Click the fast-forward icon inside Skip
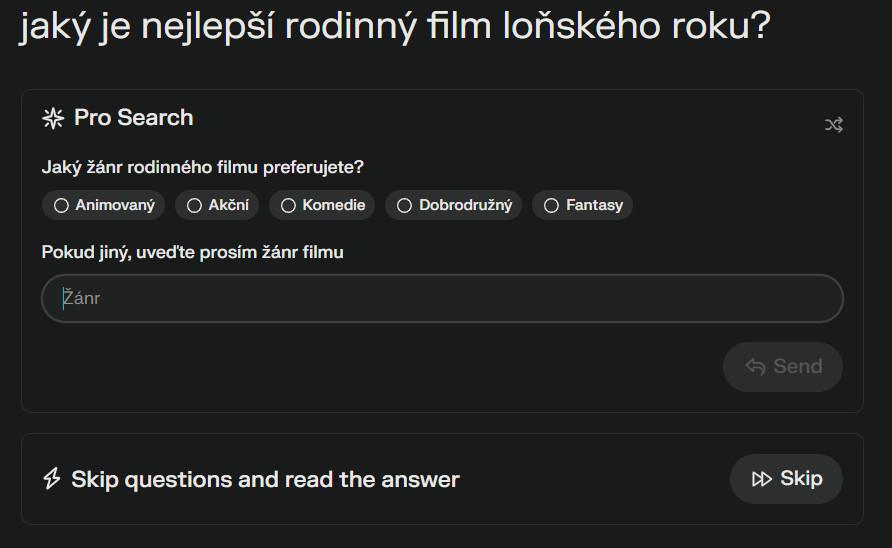 (761, 479)
